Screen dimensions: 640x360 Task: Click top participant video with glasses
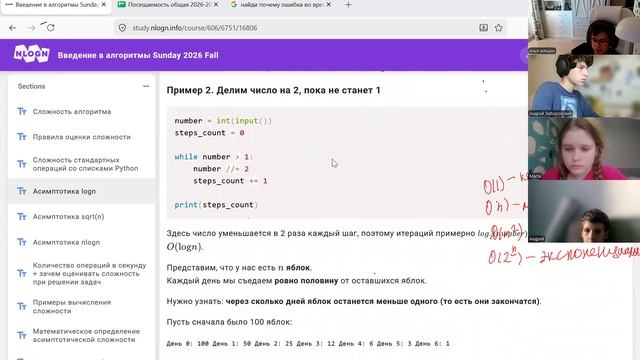[x=584, y=27]
